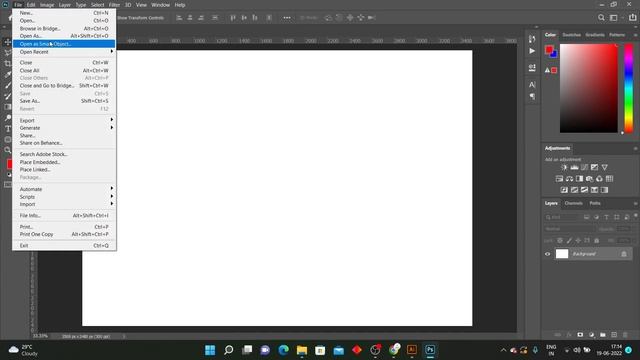Open the Actions panel play icon
Screen dimensions: 640x360
point(532,51)
